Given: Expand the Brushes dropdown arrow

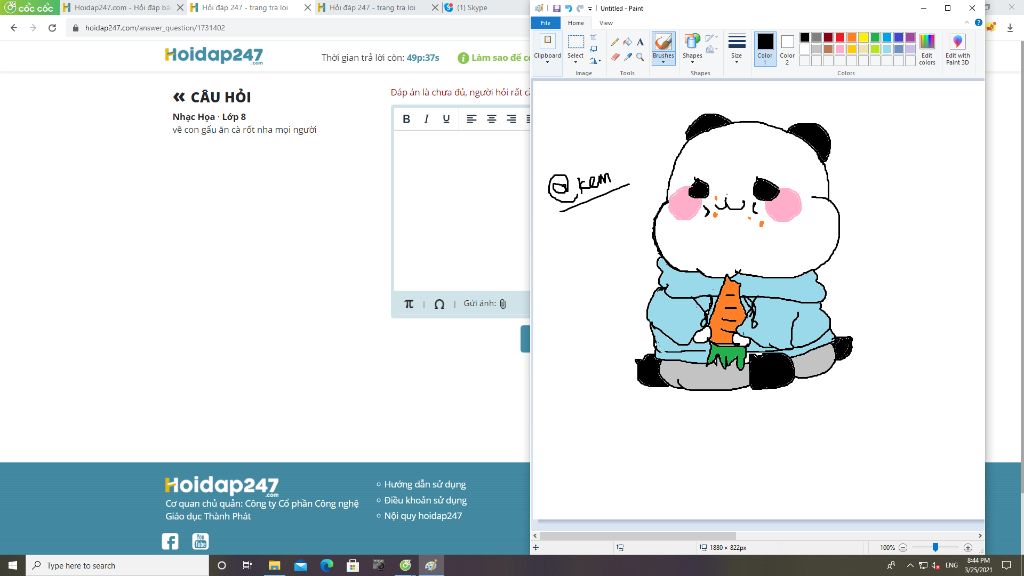Looking at the screenshot, I should click(x=663, y=62).
